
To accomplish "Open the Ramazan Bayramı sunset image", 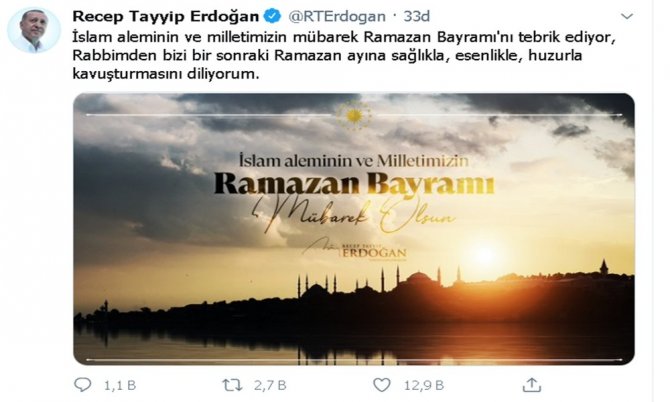I will pyautogui.click(x=354, y=229).
